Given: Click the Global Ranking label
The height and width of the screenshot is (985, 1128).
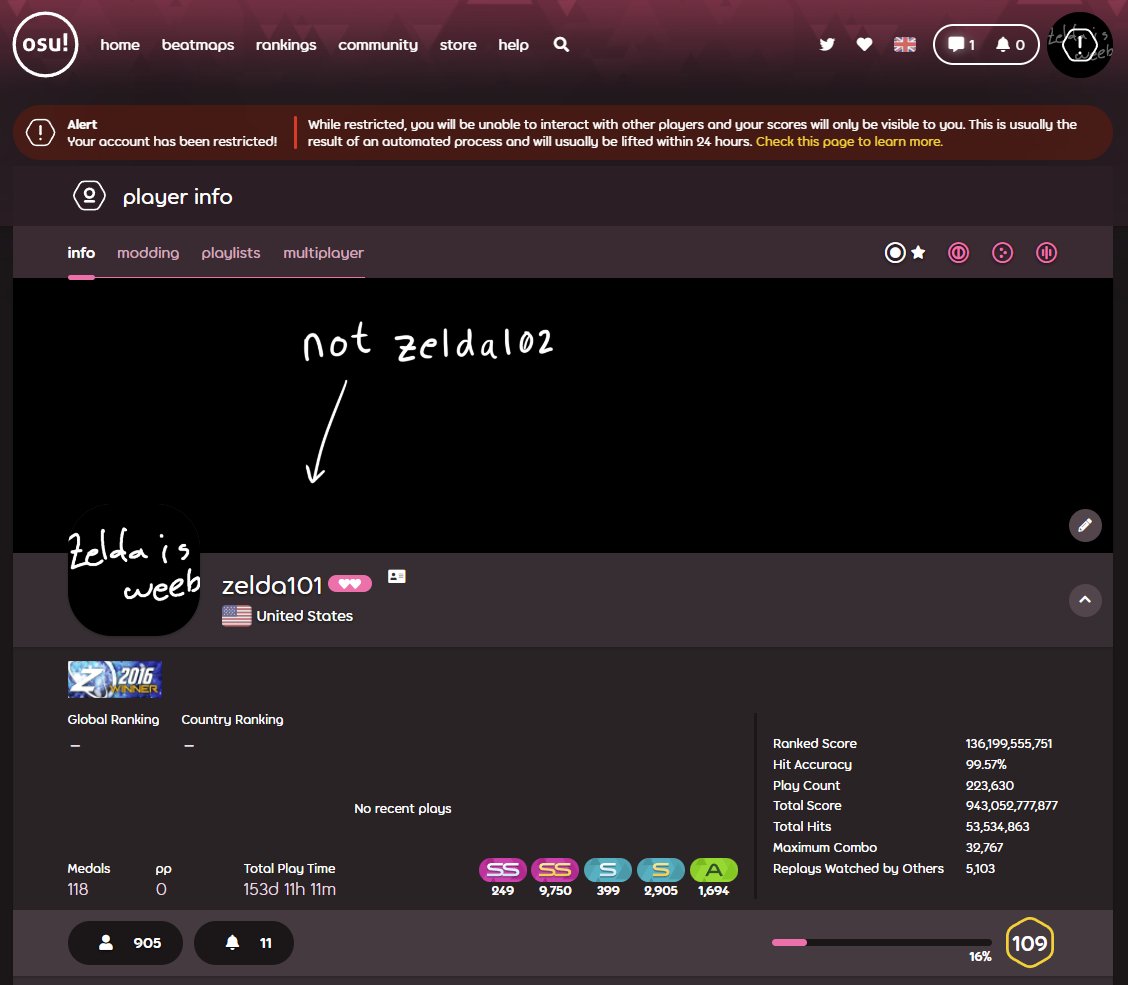Looking at the screenshot, I should 113,720.
